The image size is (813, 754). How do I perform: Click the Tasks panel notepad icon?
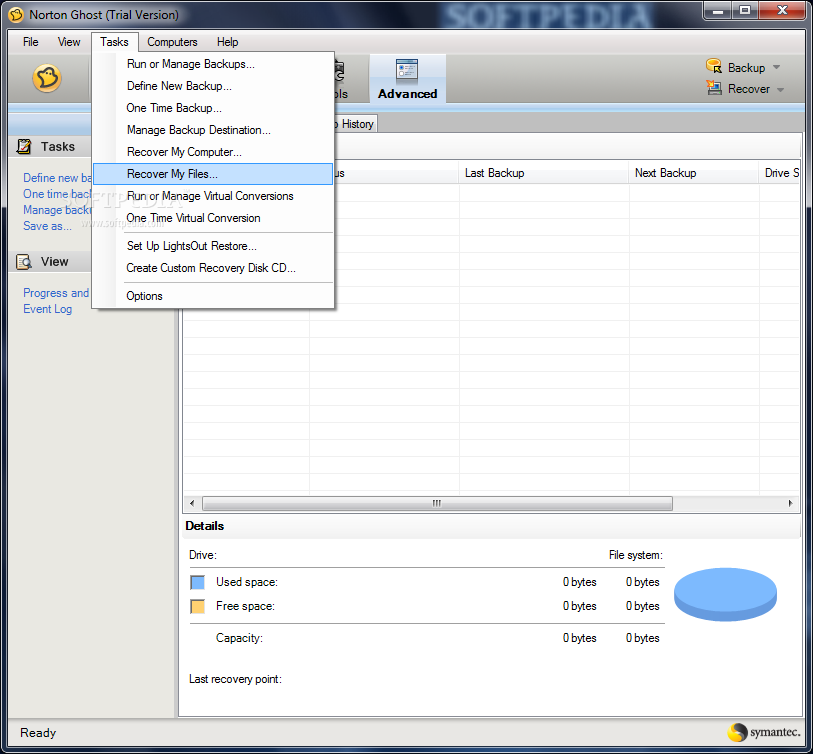pos(24,147)
